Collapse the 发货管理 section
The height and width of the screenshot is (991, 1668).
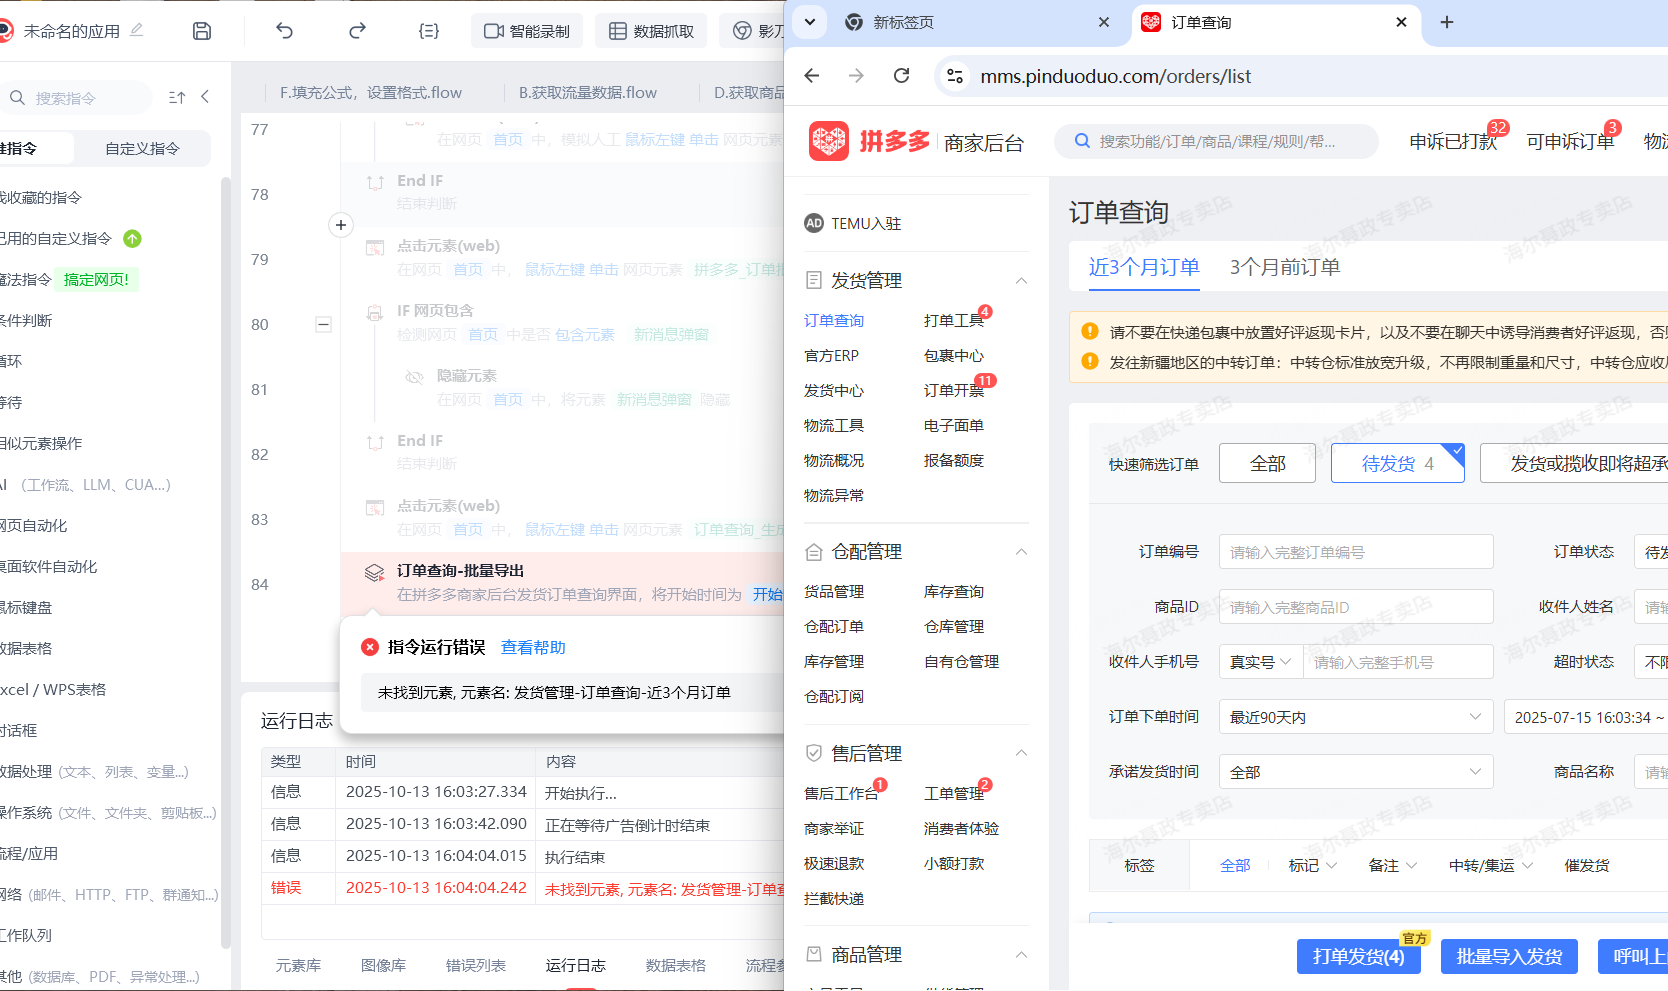pyautogui.click(x=1021, y=281)
